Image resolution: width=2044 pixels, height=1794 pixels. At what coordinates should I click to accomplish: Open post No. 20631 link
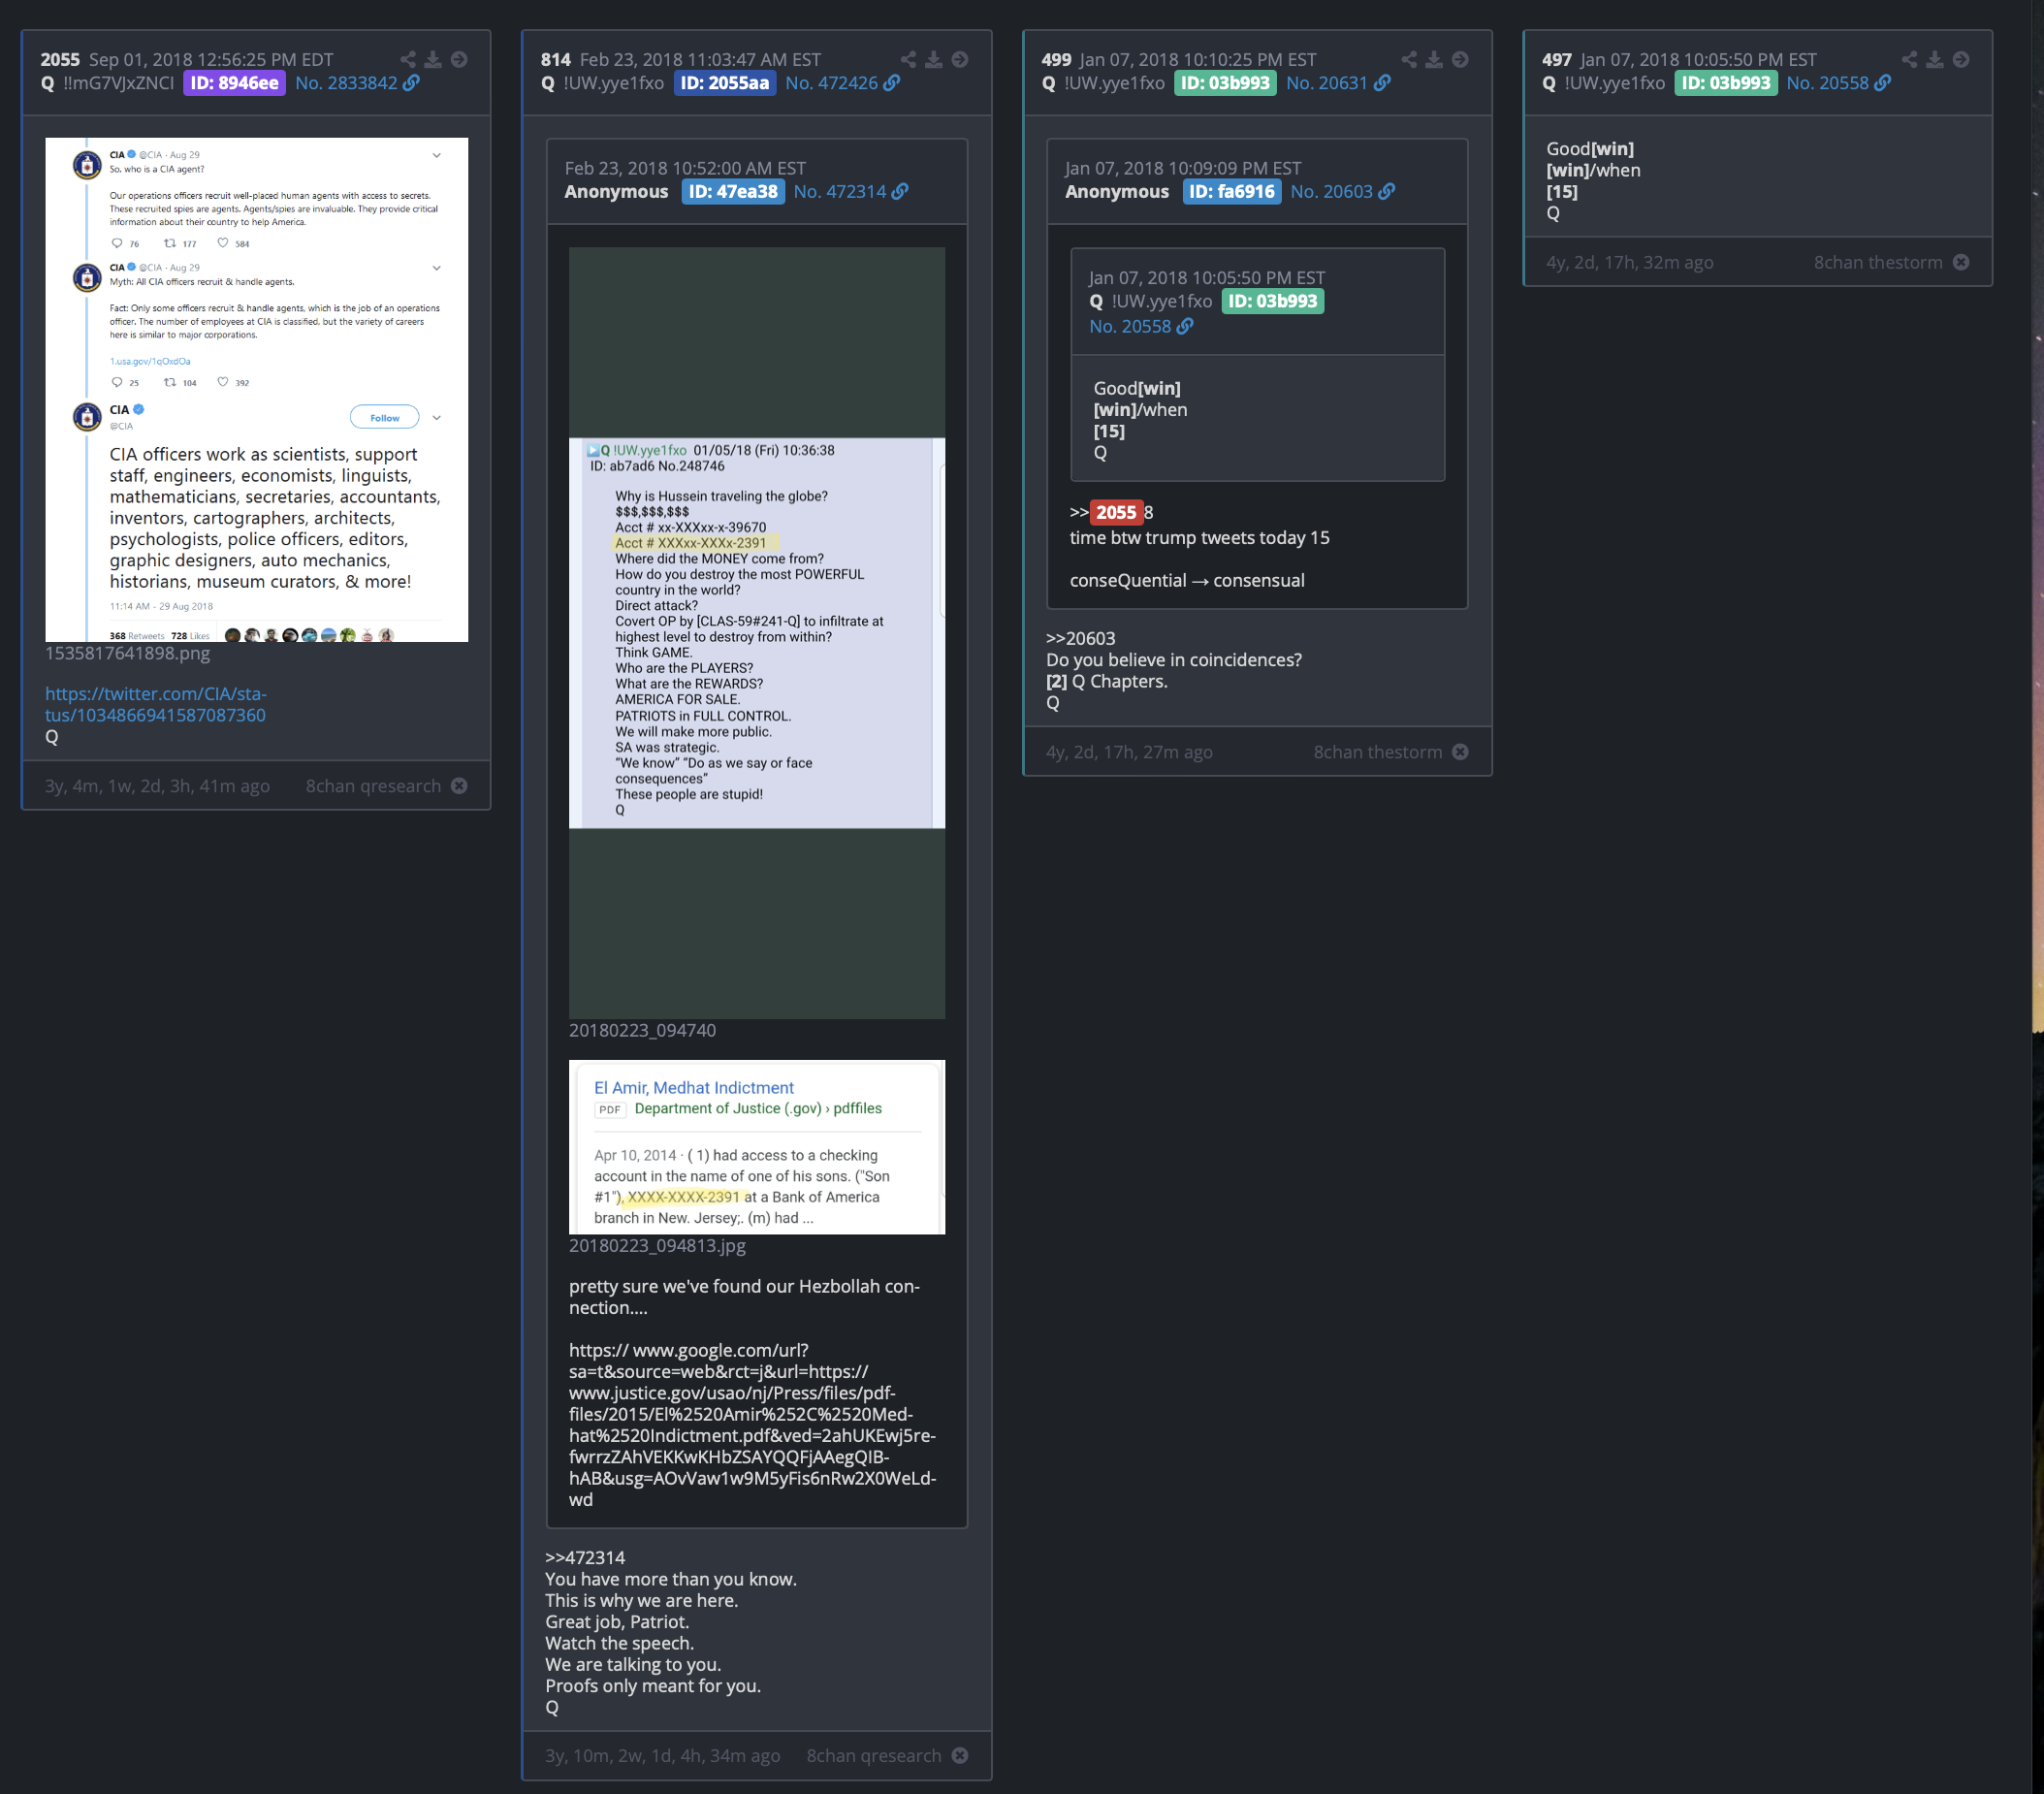(x=1327, y=83)
